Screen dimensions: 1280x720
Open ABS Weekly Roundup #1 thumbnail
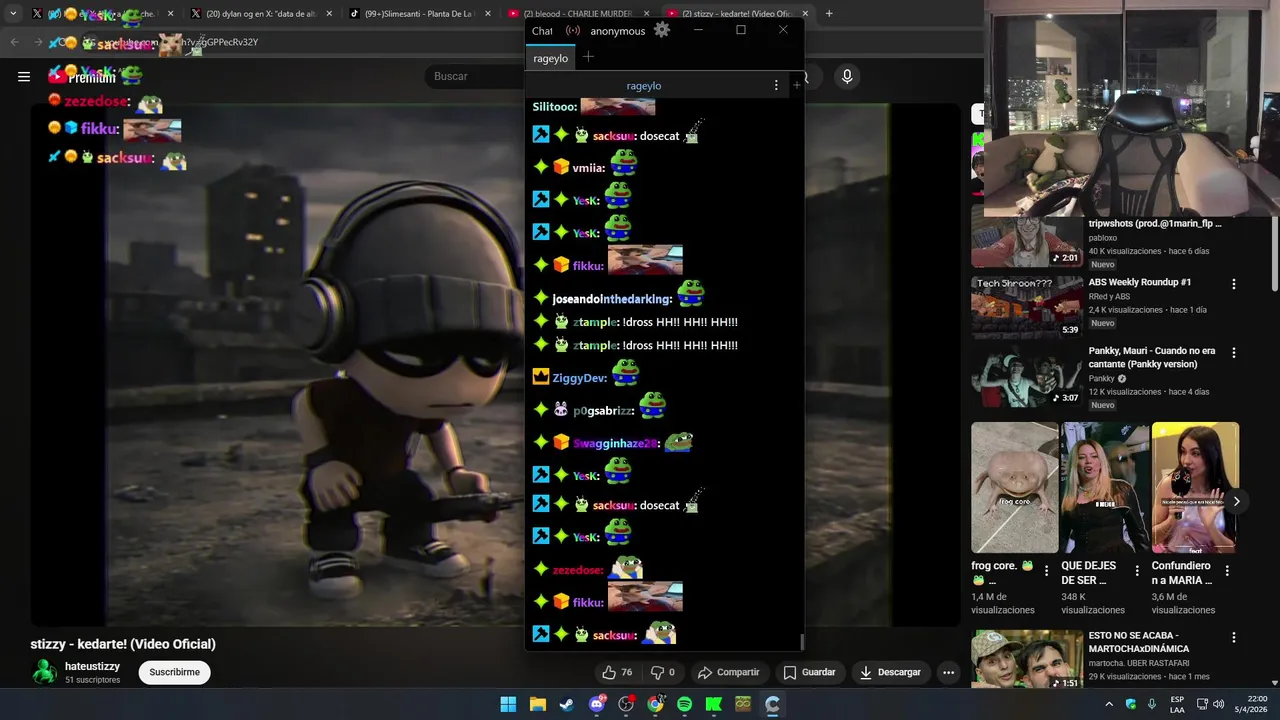(x=1026, y=307)
